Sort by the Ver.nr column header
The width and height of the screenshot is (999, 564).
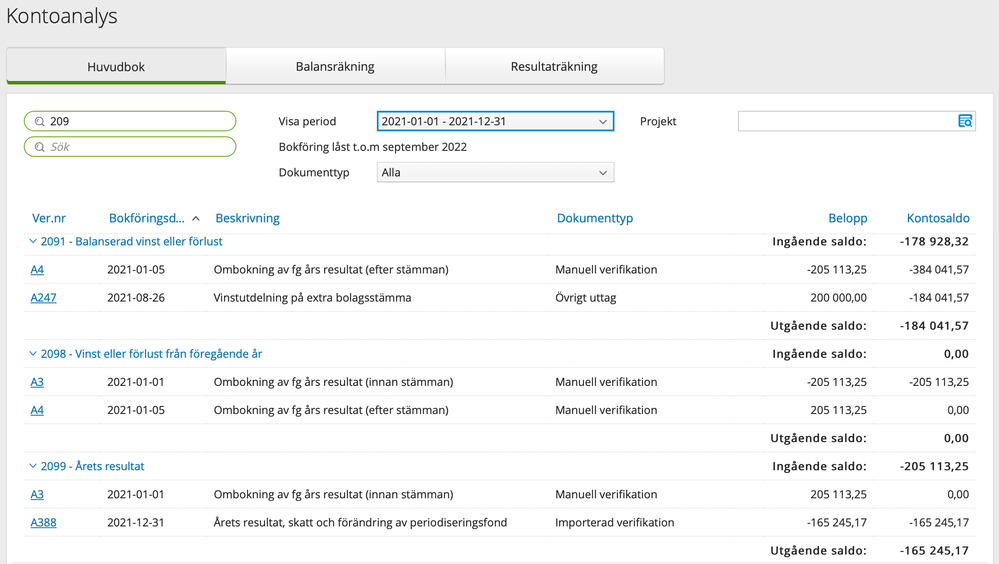[x=49, y=218]
